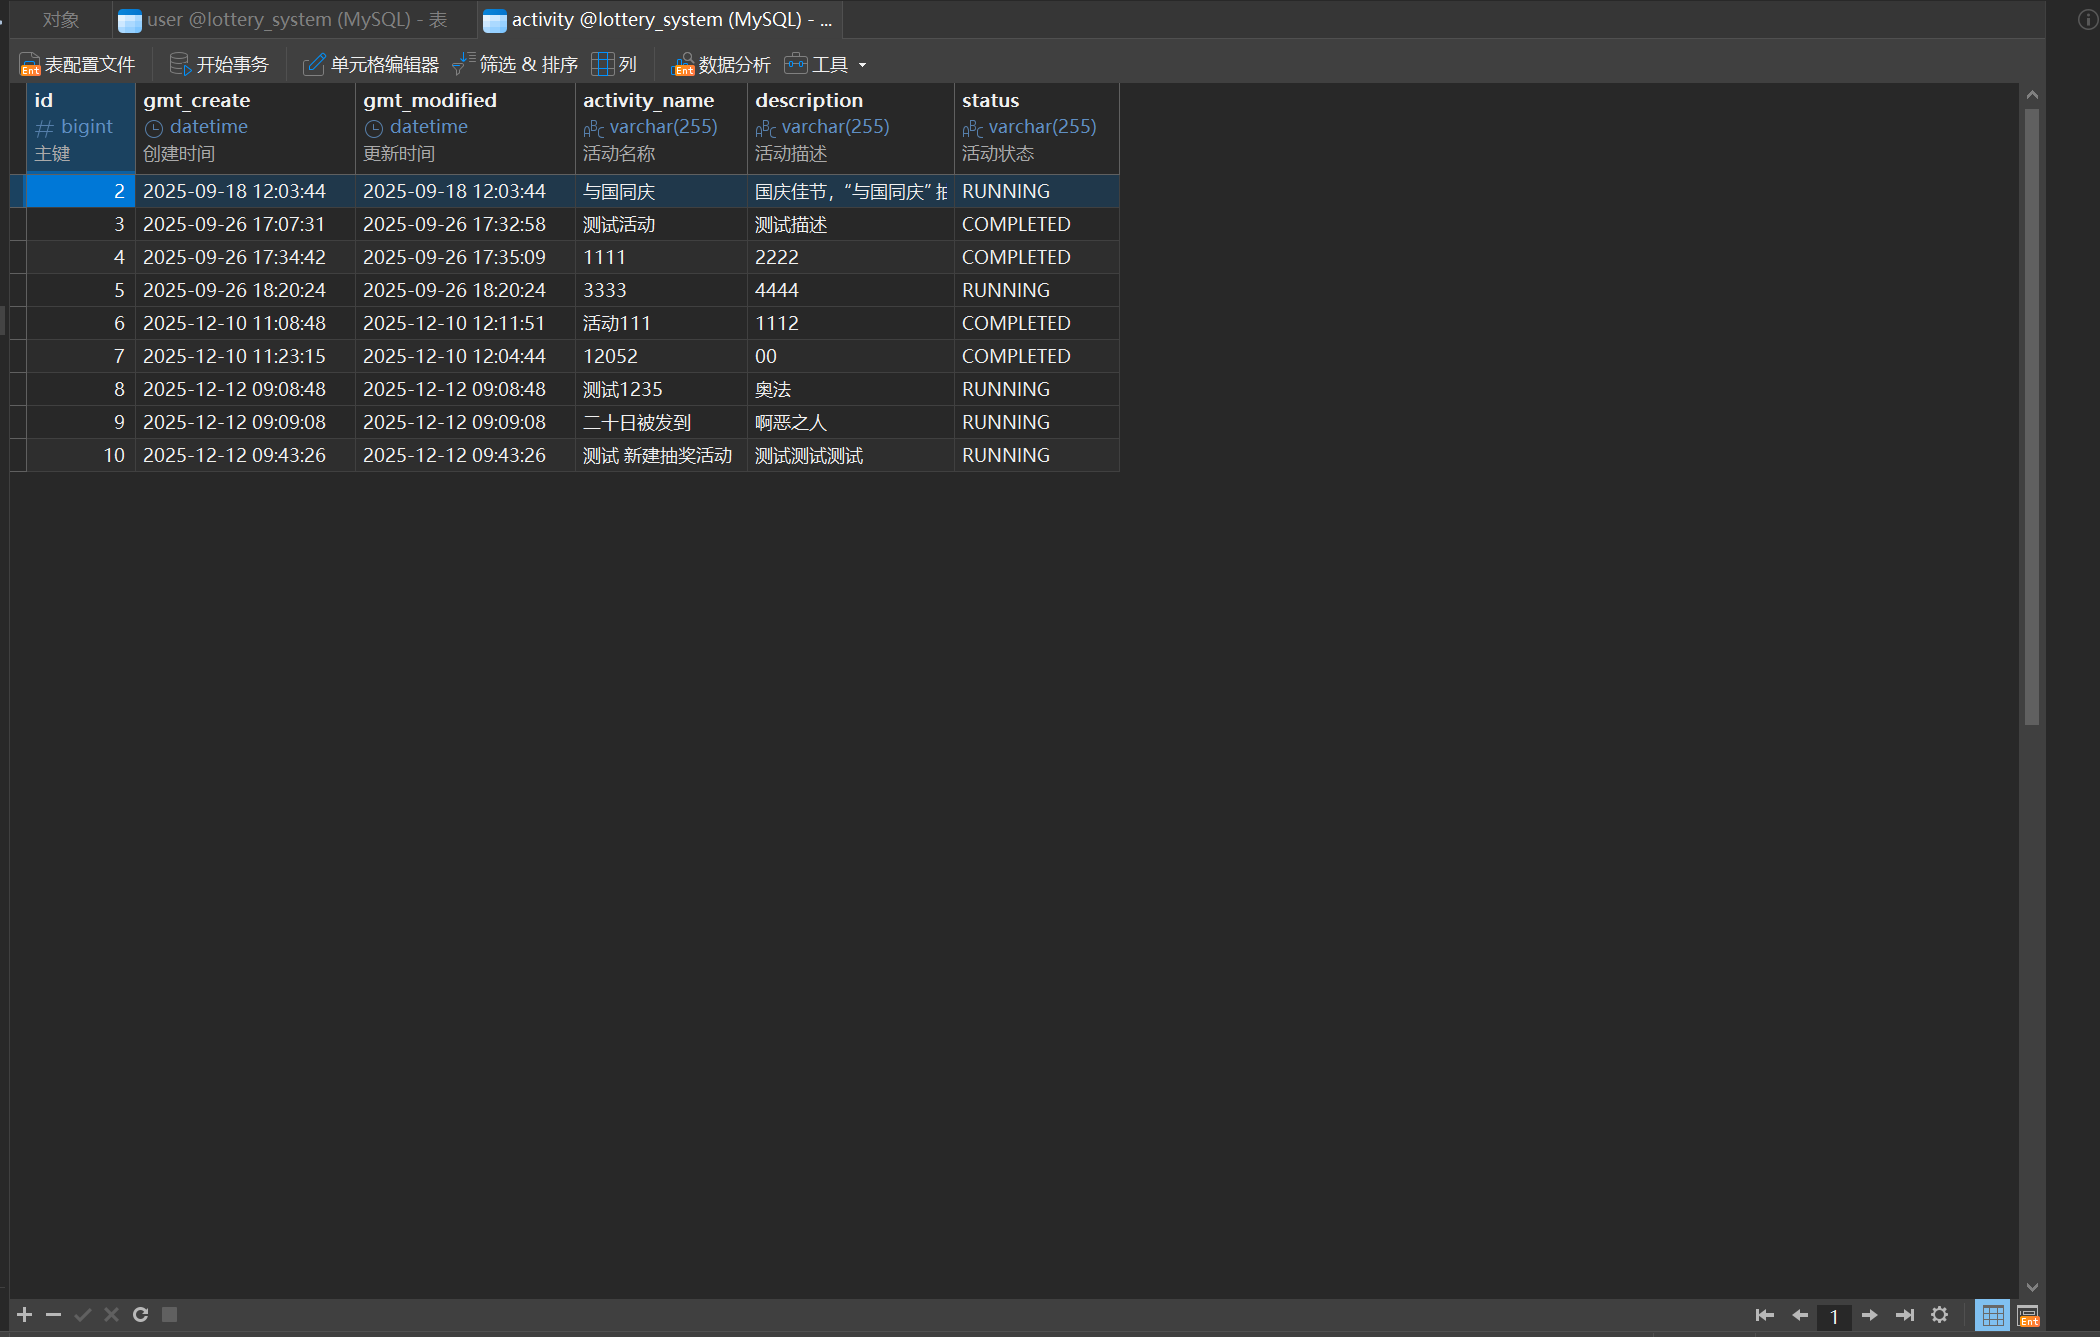The height and width of the screenshot is (1337, 2100).
Task: Click the delete record minus icon
Action: (x=54, y=1315)
